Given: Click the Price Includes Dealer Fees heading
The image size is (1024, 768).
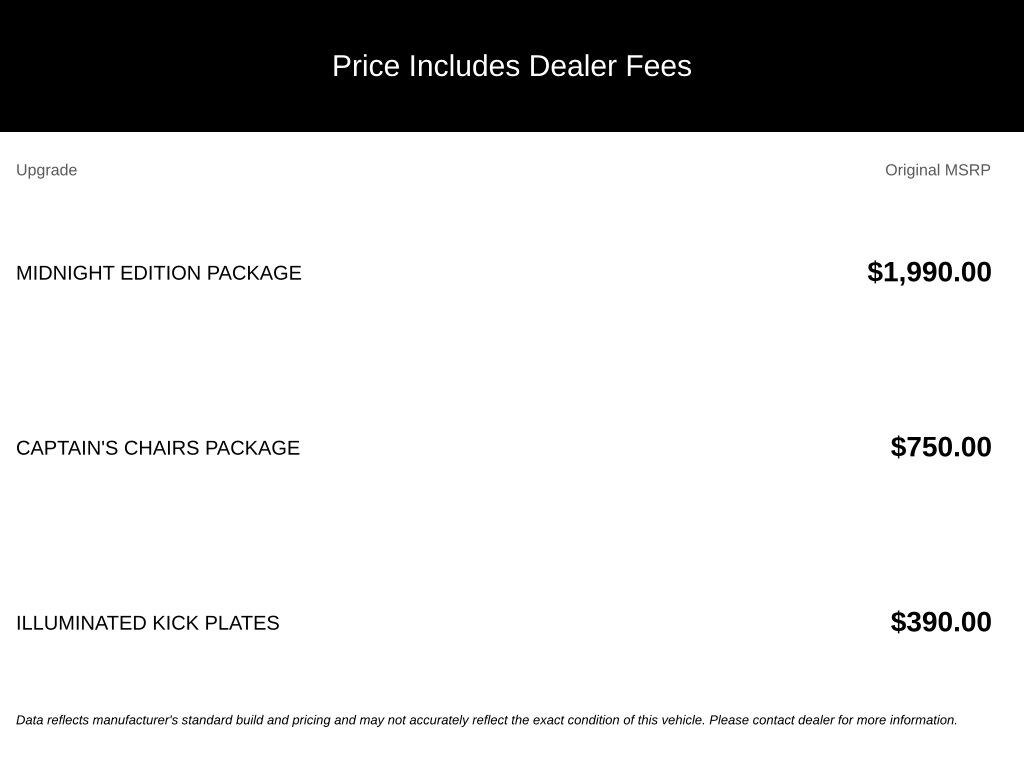Looking at the screenshot, I should tap(511, 66).
